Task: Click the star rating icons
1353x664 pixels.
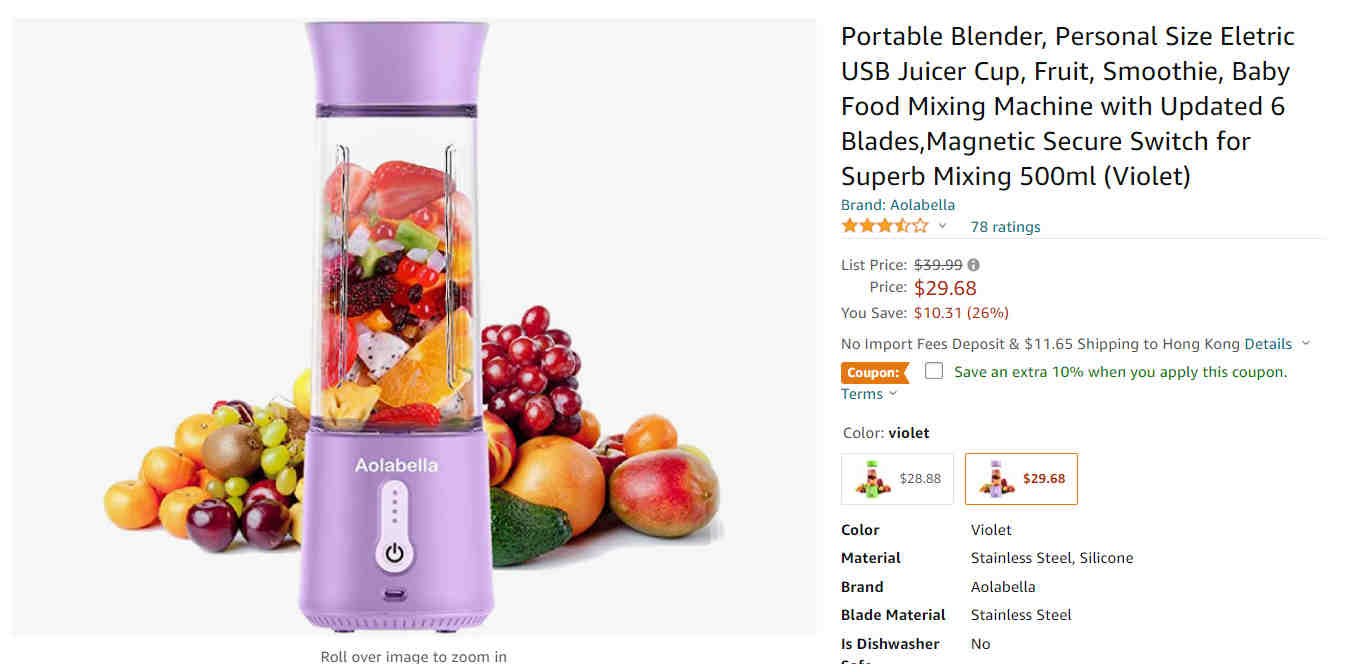Action: [885, 226]
